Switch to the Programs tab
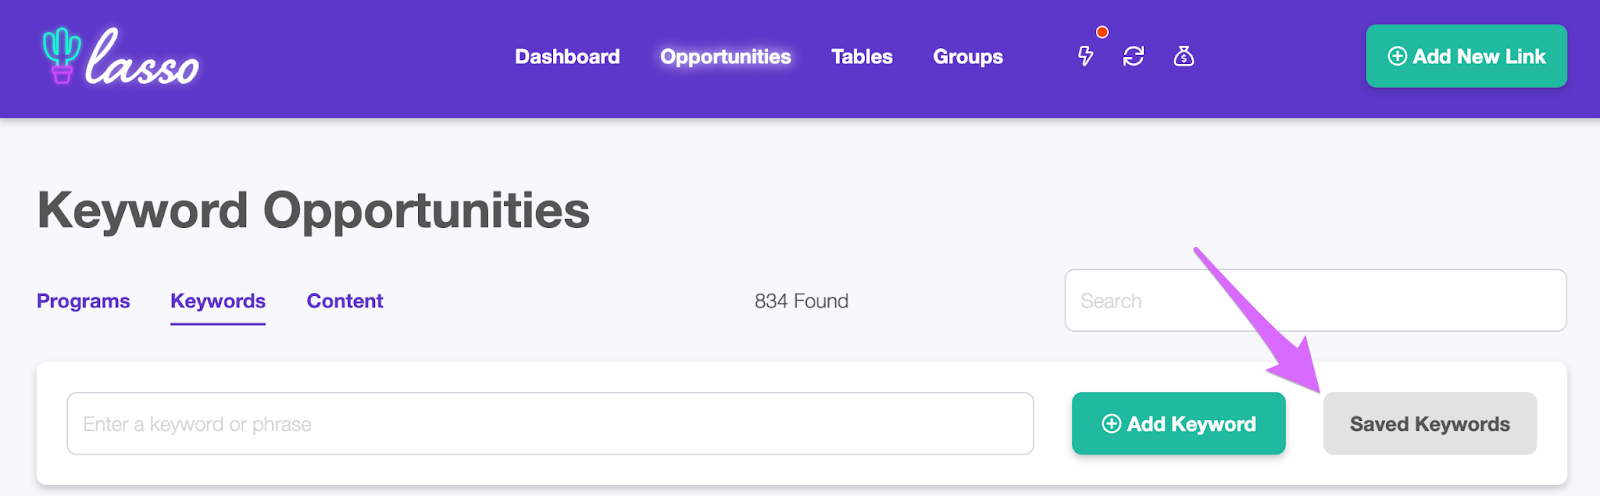Image resolution: width=1600 pixels, height=496 pixels. (x=83, y=301)
